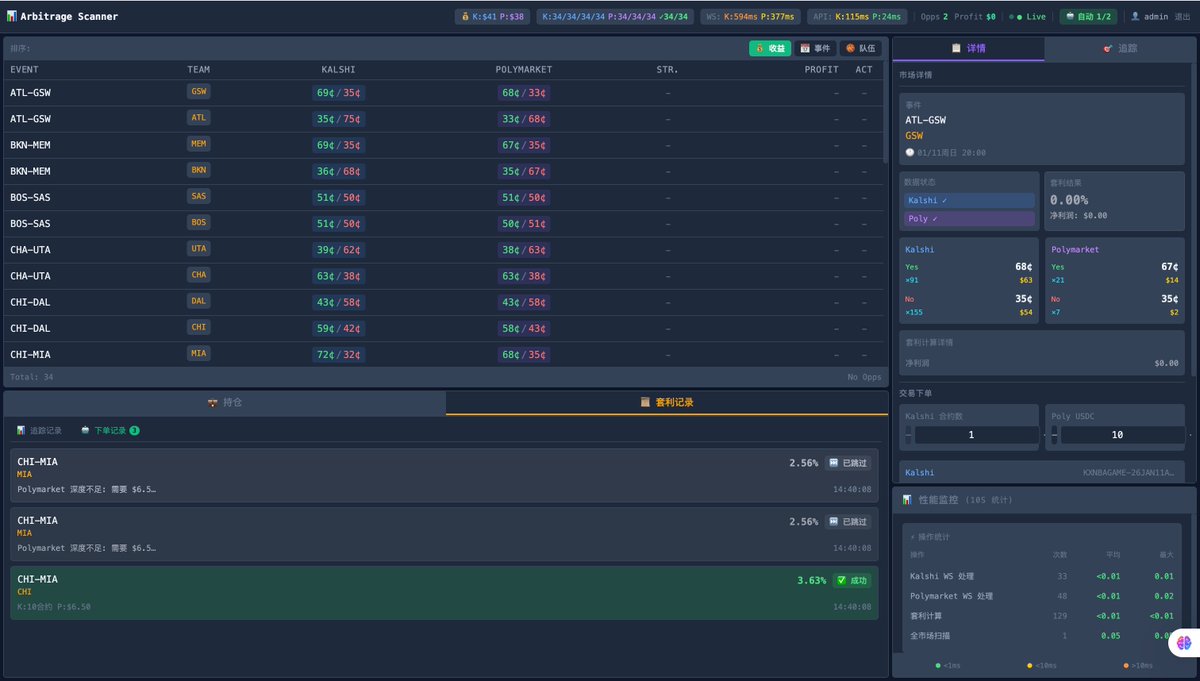Click the K:34/34/34/34 market count badge

(x=614, y=16)
